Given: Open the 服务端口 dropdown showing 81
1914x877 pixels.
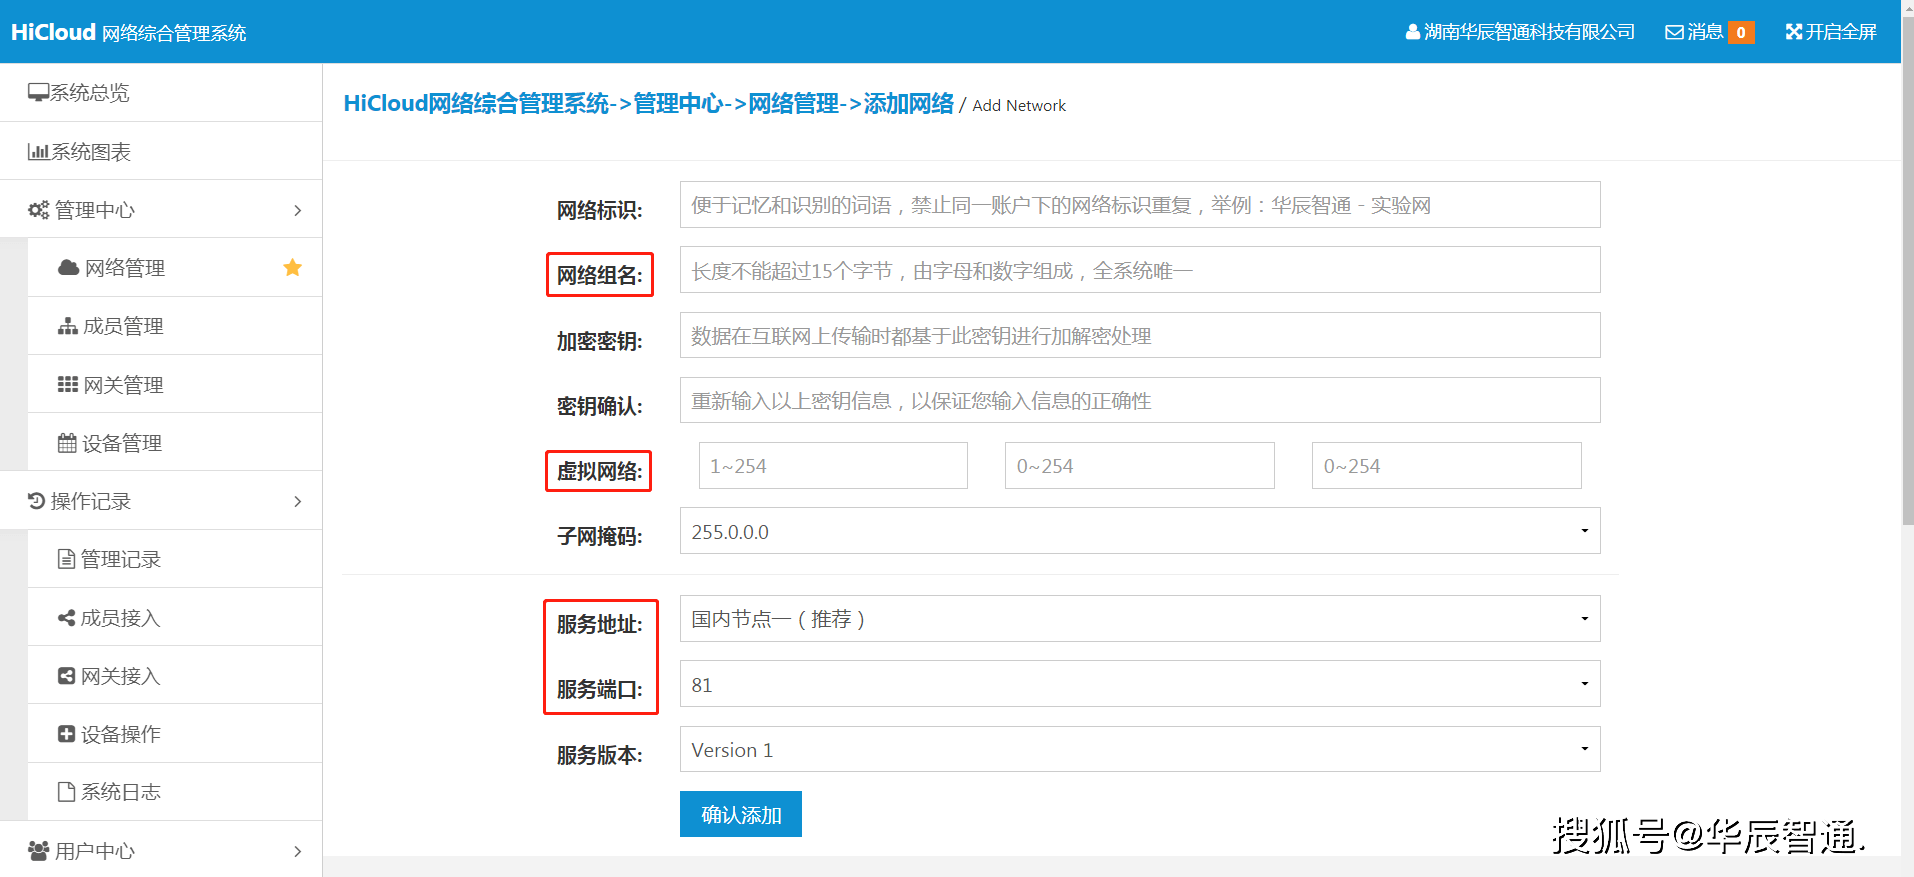Looking at the screenshot, I should pyautogui.click(x=1140, y=684).
